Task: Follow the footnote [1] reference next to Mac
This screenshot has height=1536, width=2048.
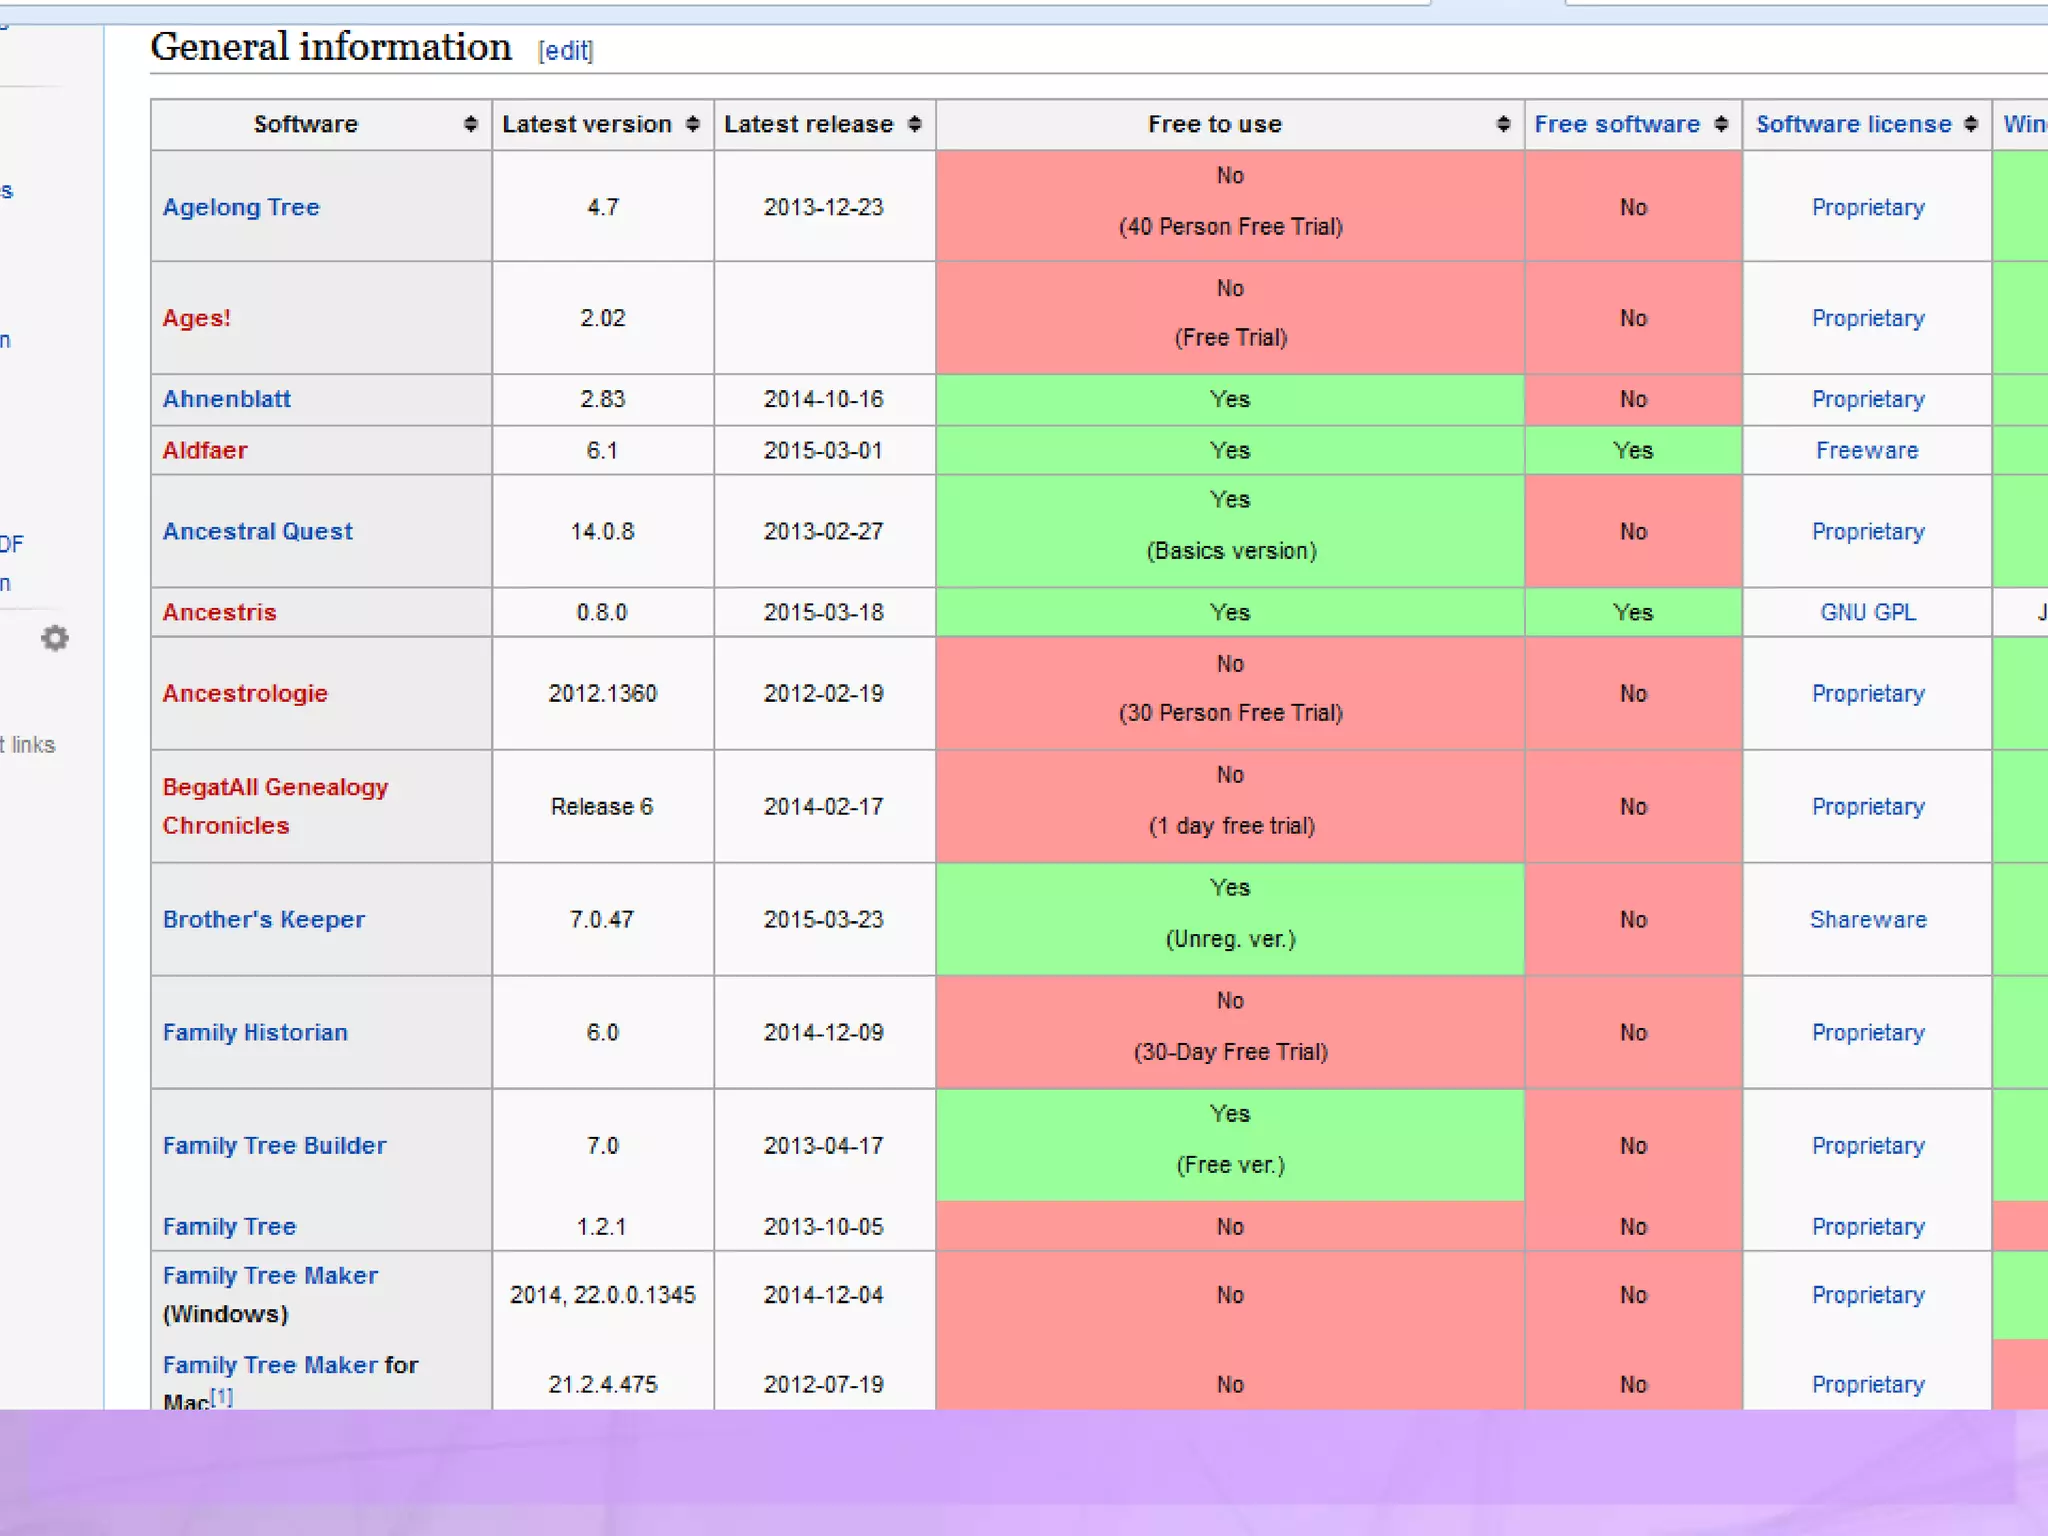Action: [x=222, y=1396]
